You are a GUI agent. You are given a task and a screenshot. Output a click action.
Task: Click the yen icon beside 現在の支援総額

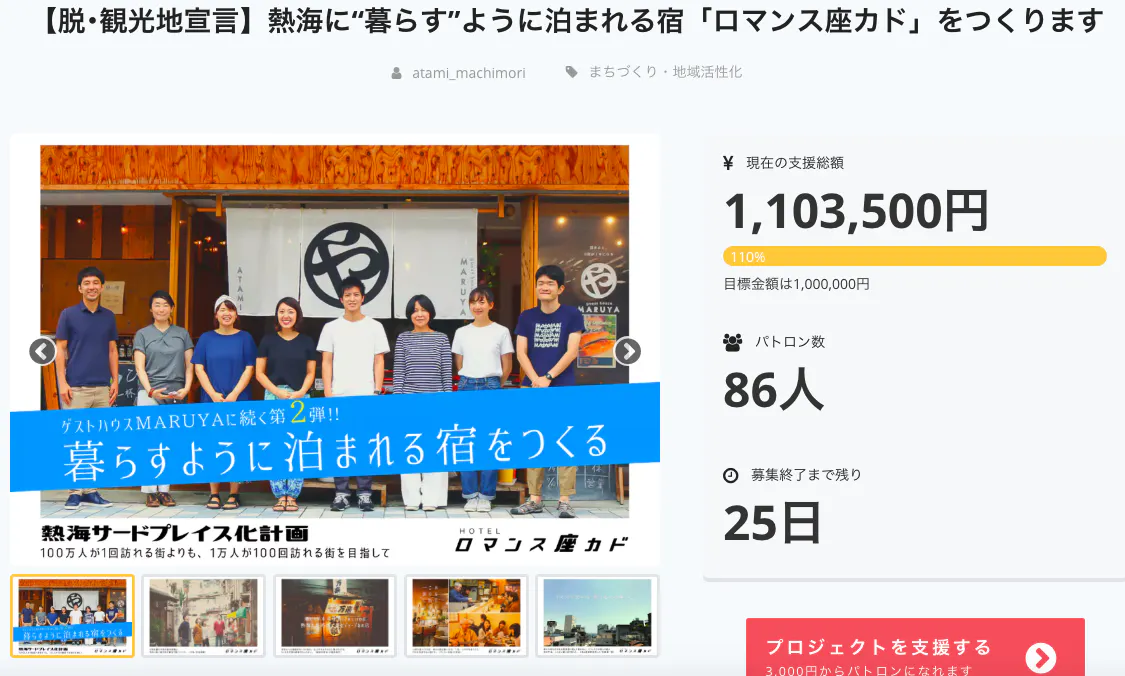728,163
